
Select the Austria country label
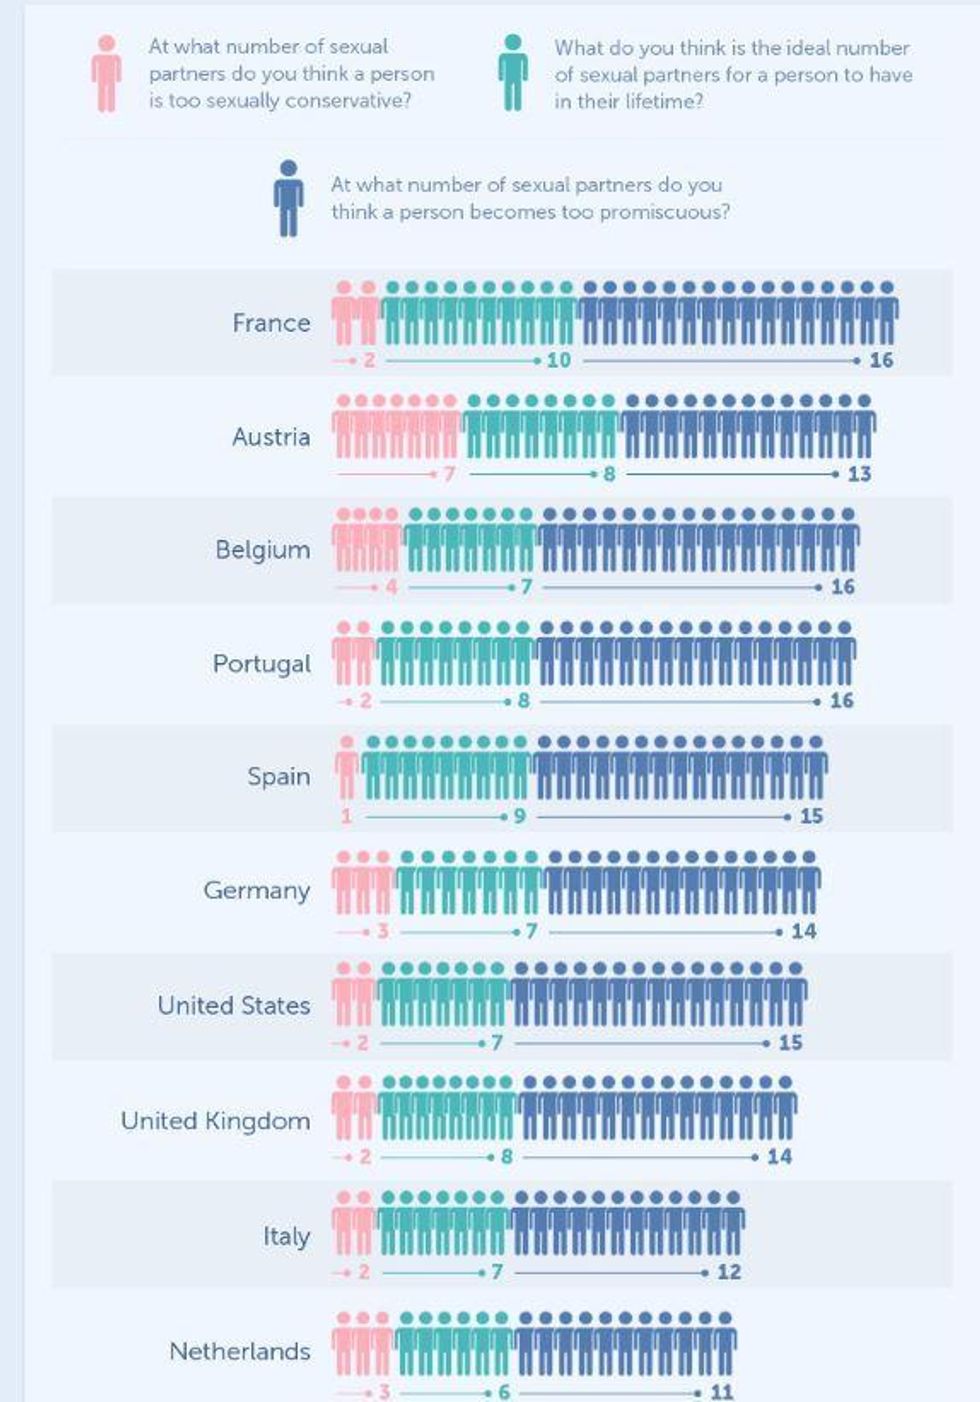pyautogui.click(x=271, y=437)
